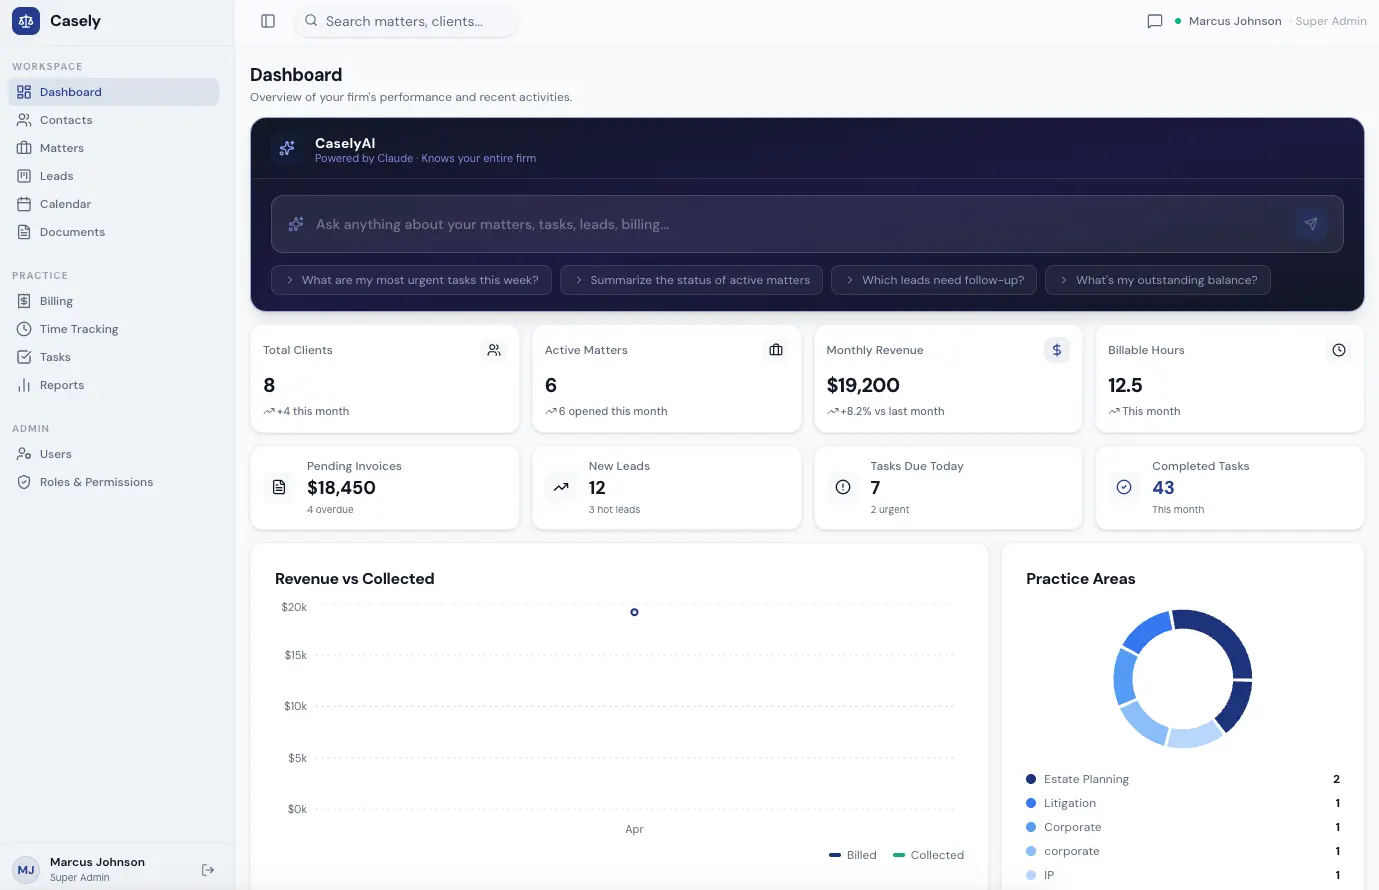Click the Calendar icon in sidebar

coord(24,204)
